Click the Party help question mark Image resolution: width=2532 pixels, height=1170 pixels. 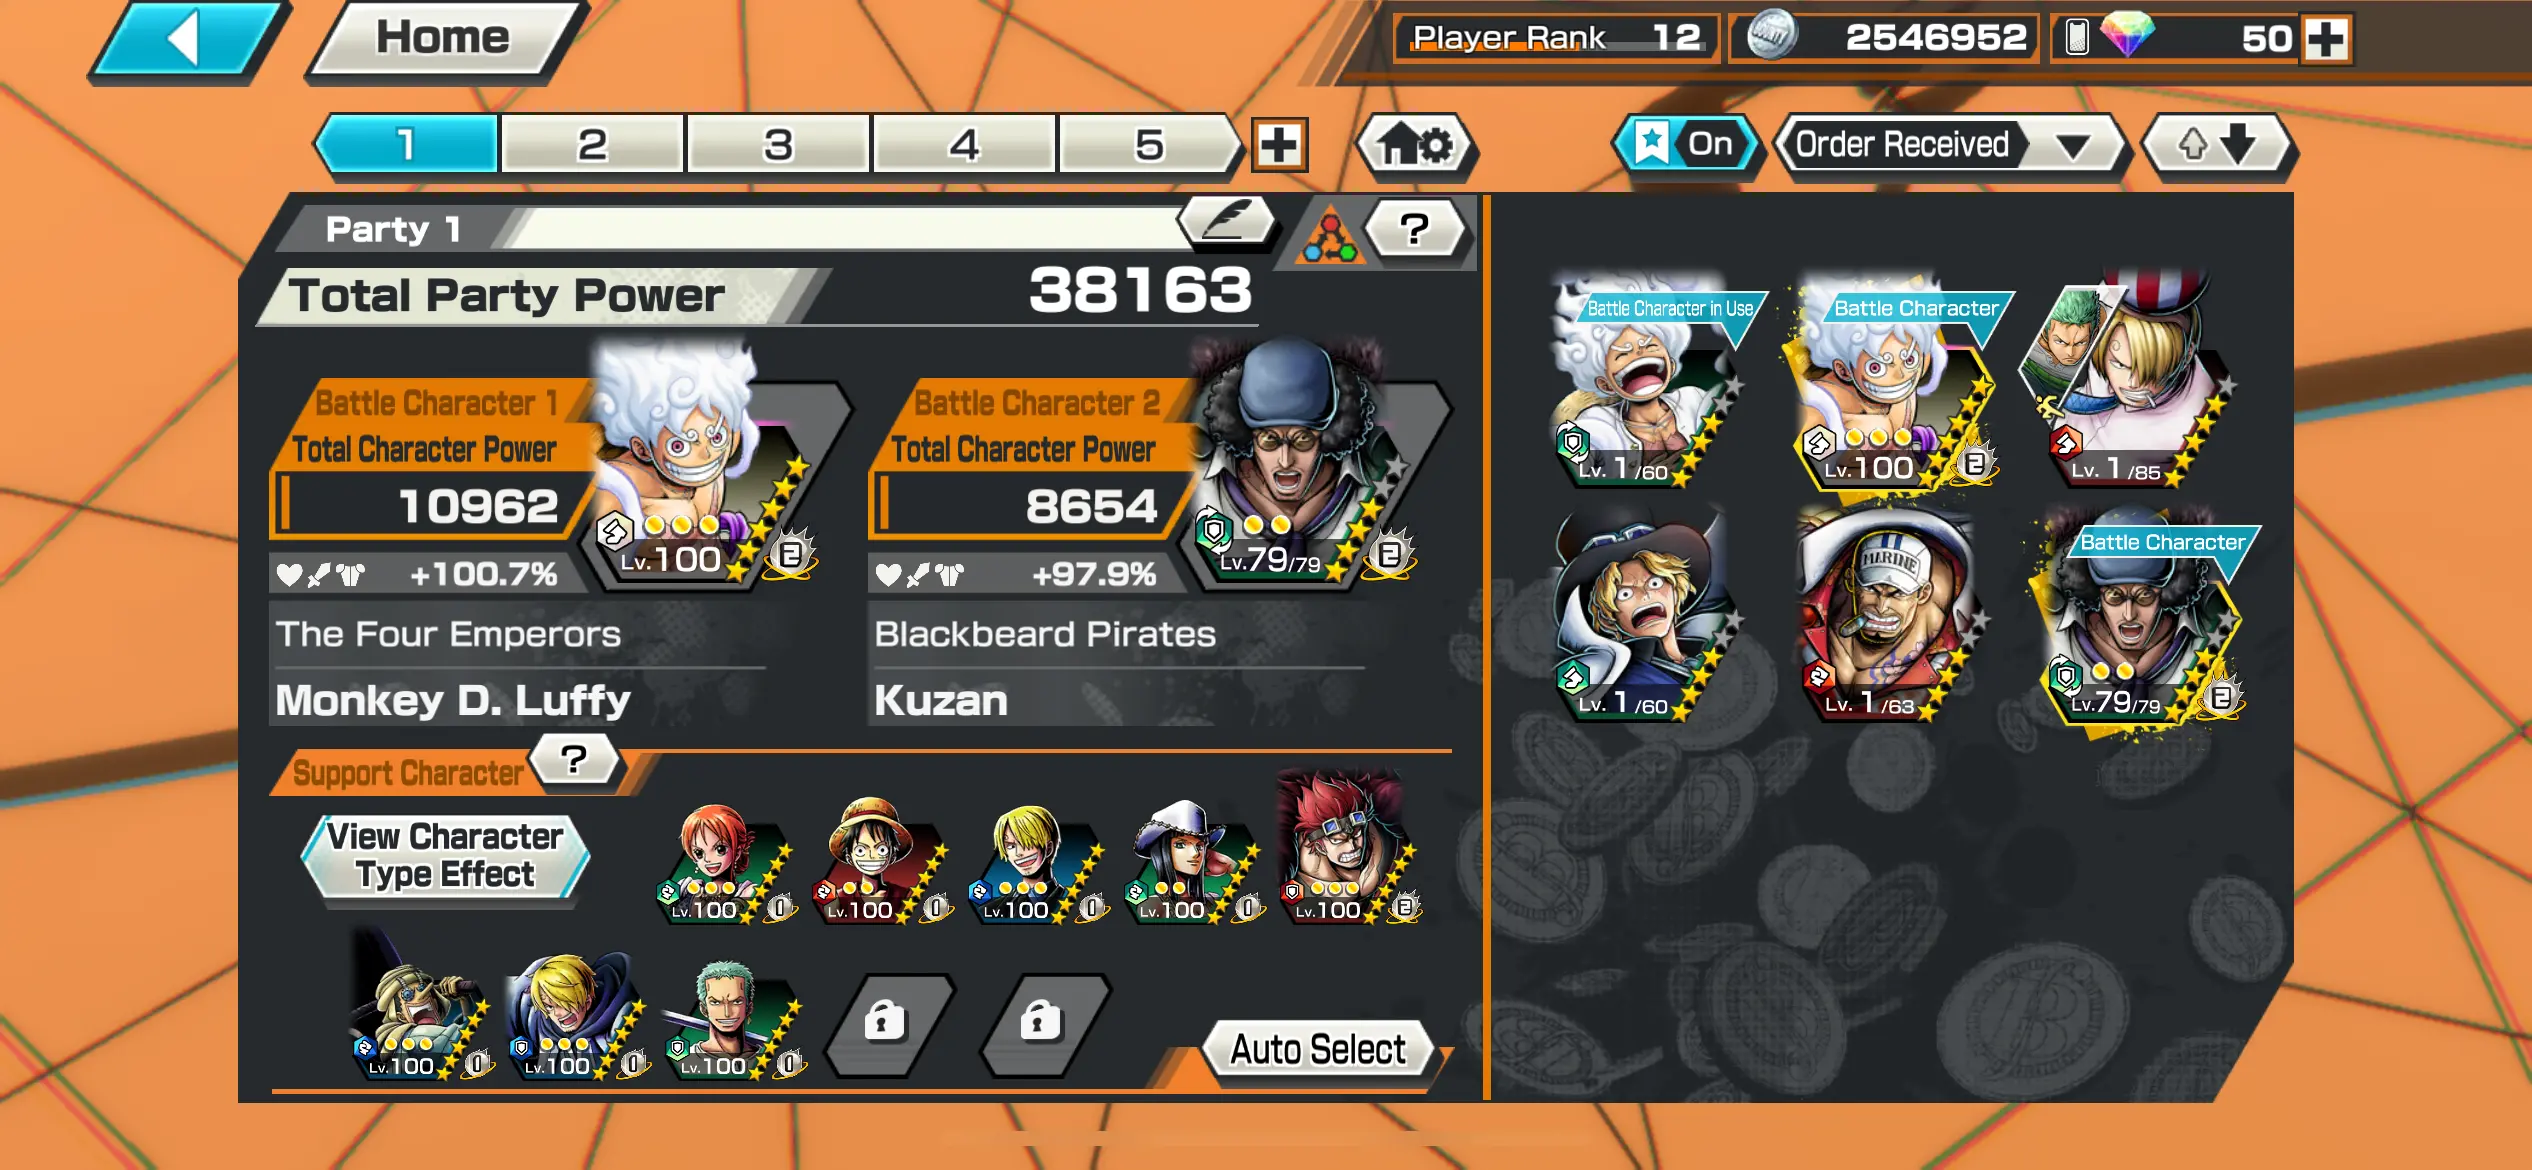pyautogui.click(x=1414, y=230)
